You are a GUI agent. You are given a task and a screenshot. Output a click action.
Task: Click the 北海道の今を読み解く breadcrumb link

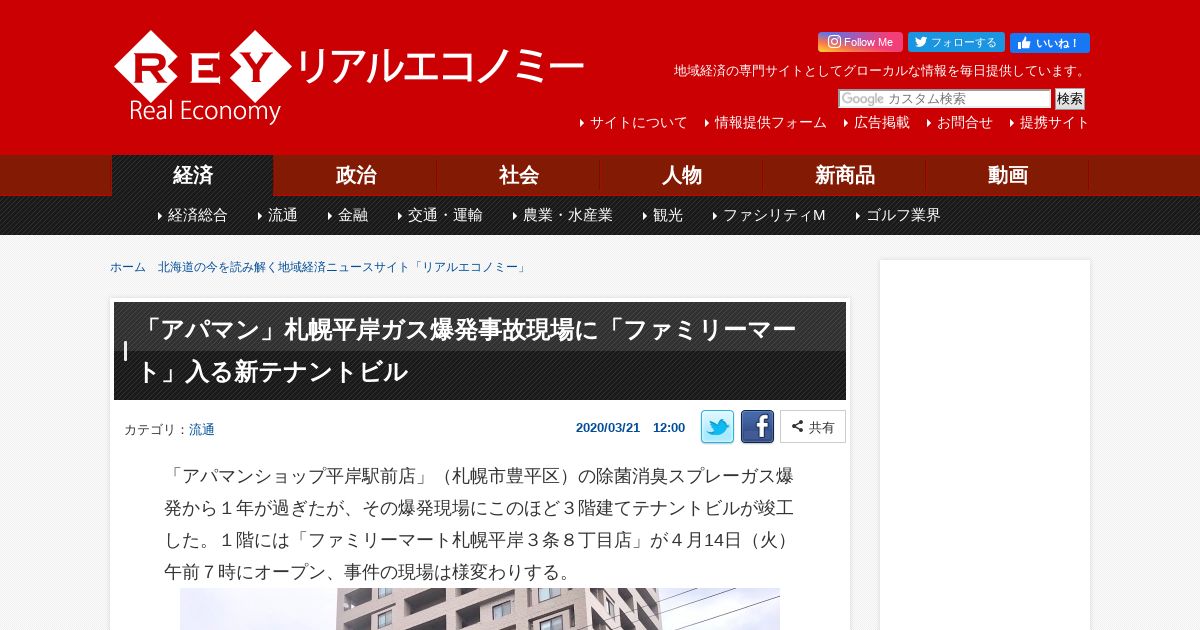tap(343, 267)
